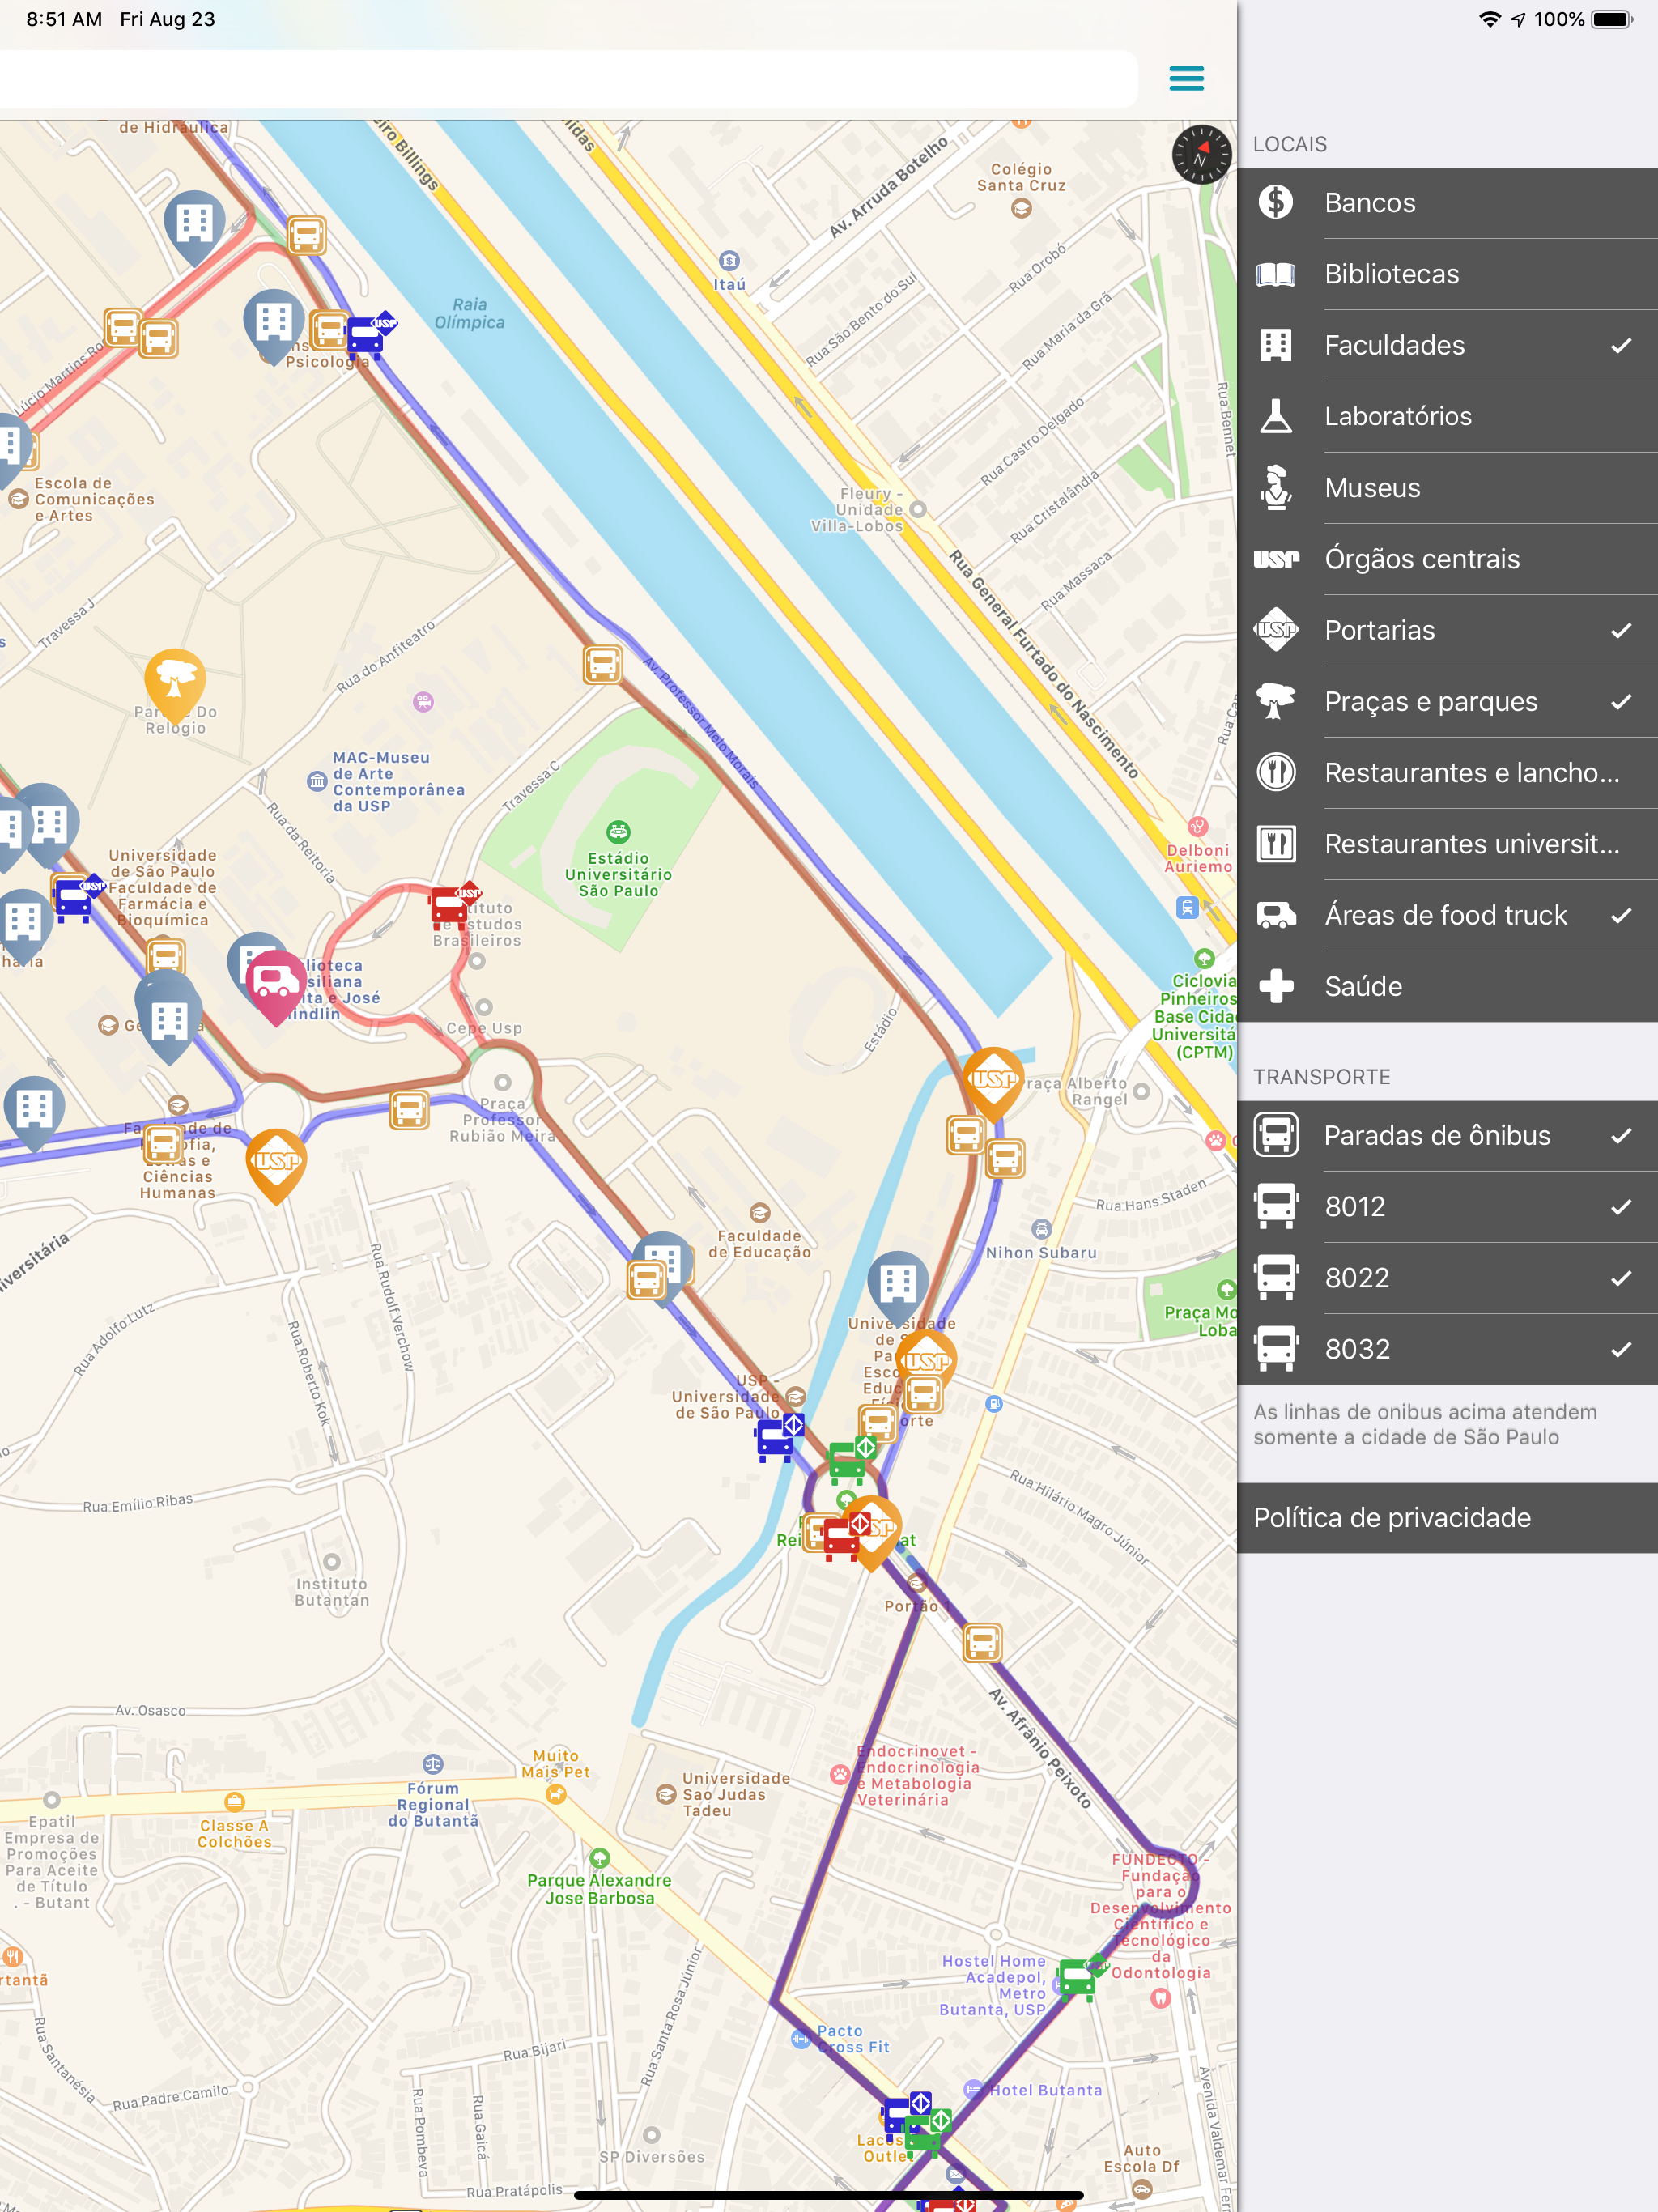
Task: Tap the Parque Alexandre Jose Barbosa label
Action: click(599, 1888)
